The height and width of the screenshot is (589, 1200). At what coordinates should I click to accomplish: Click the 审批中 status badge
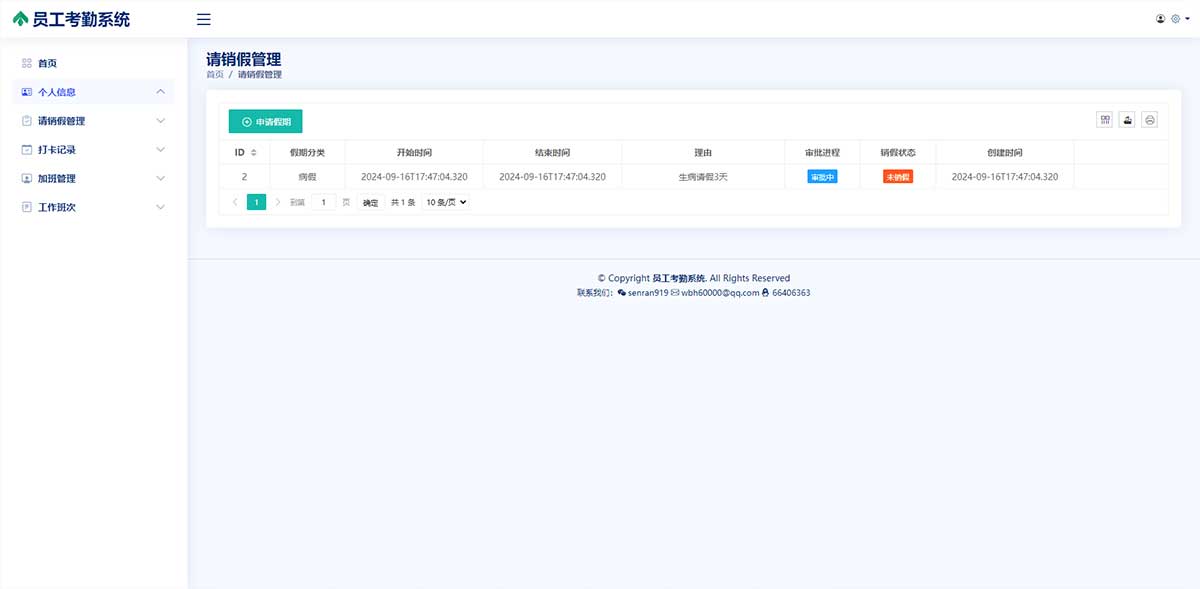(x=822, y=177)
